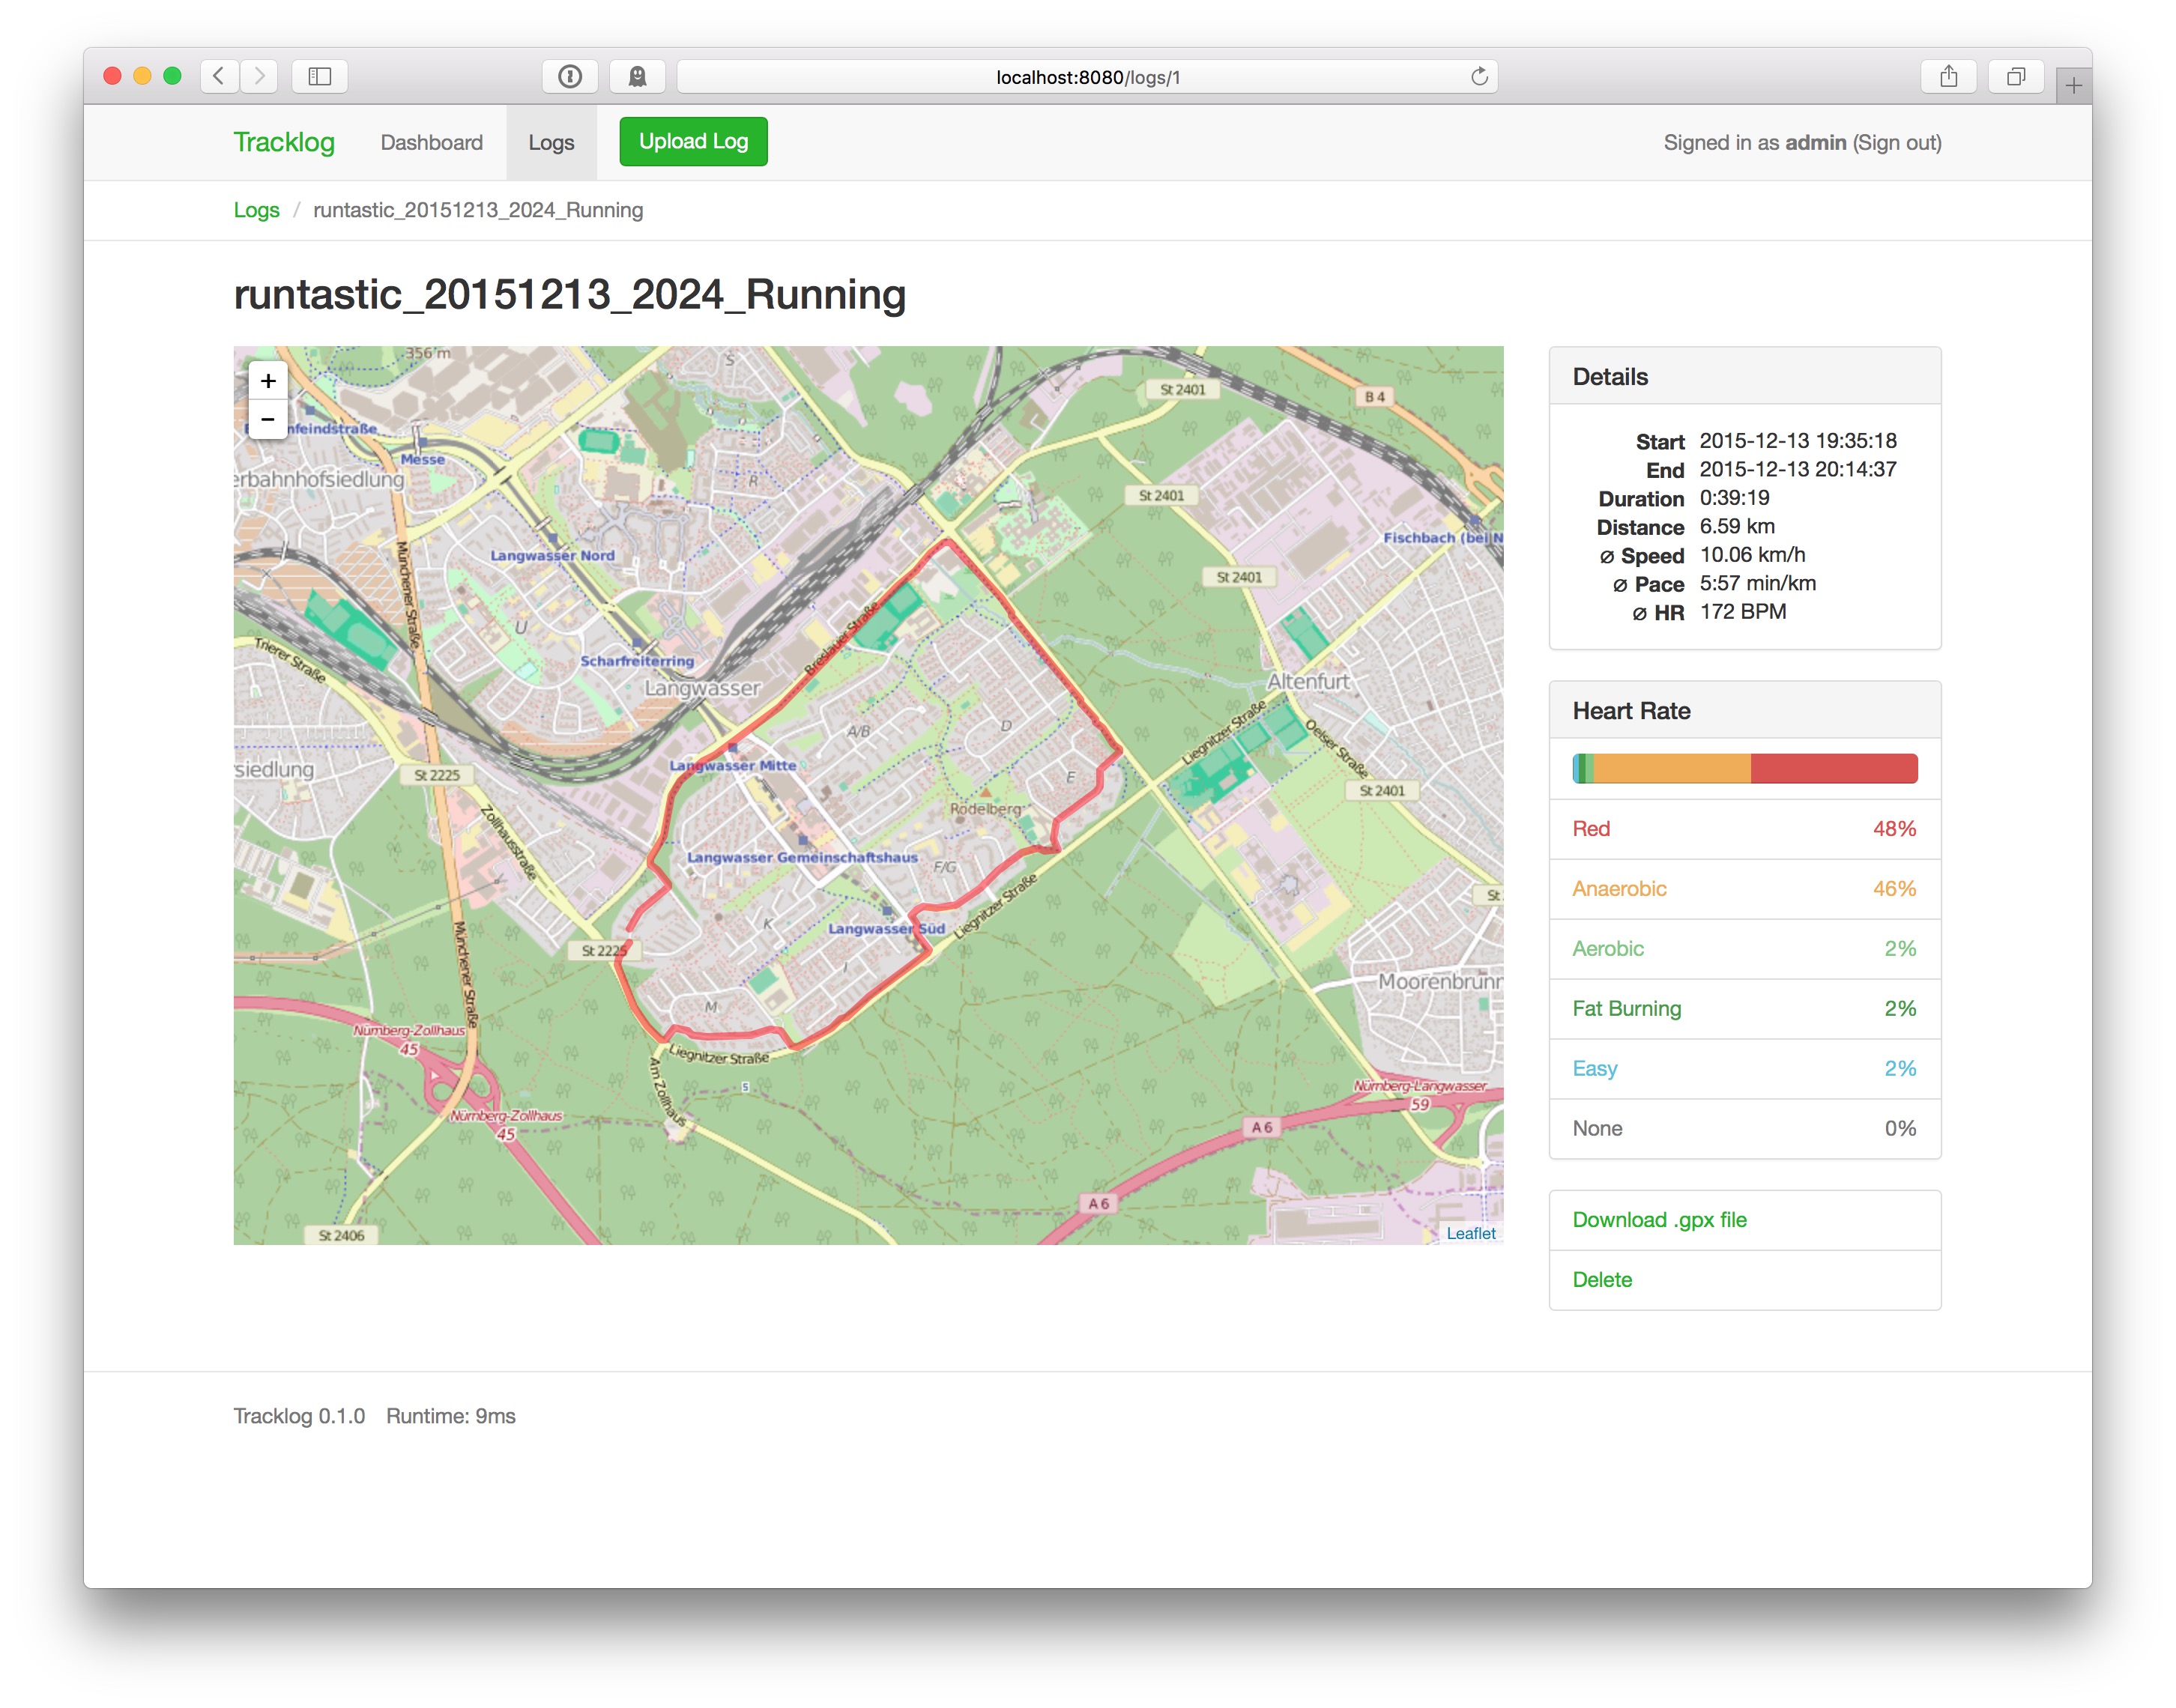Reload the page

pos(1479,77)
